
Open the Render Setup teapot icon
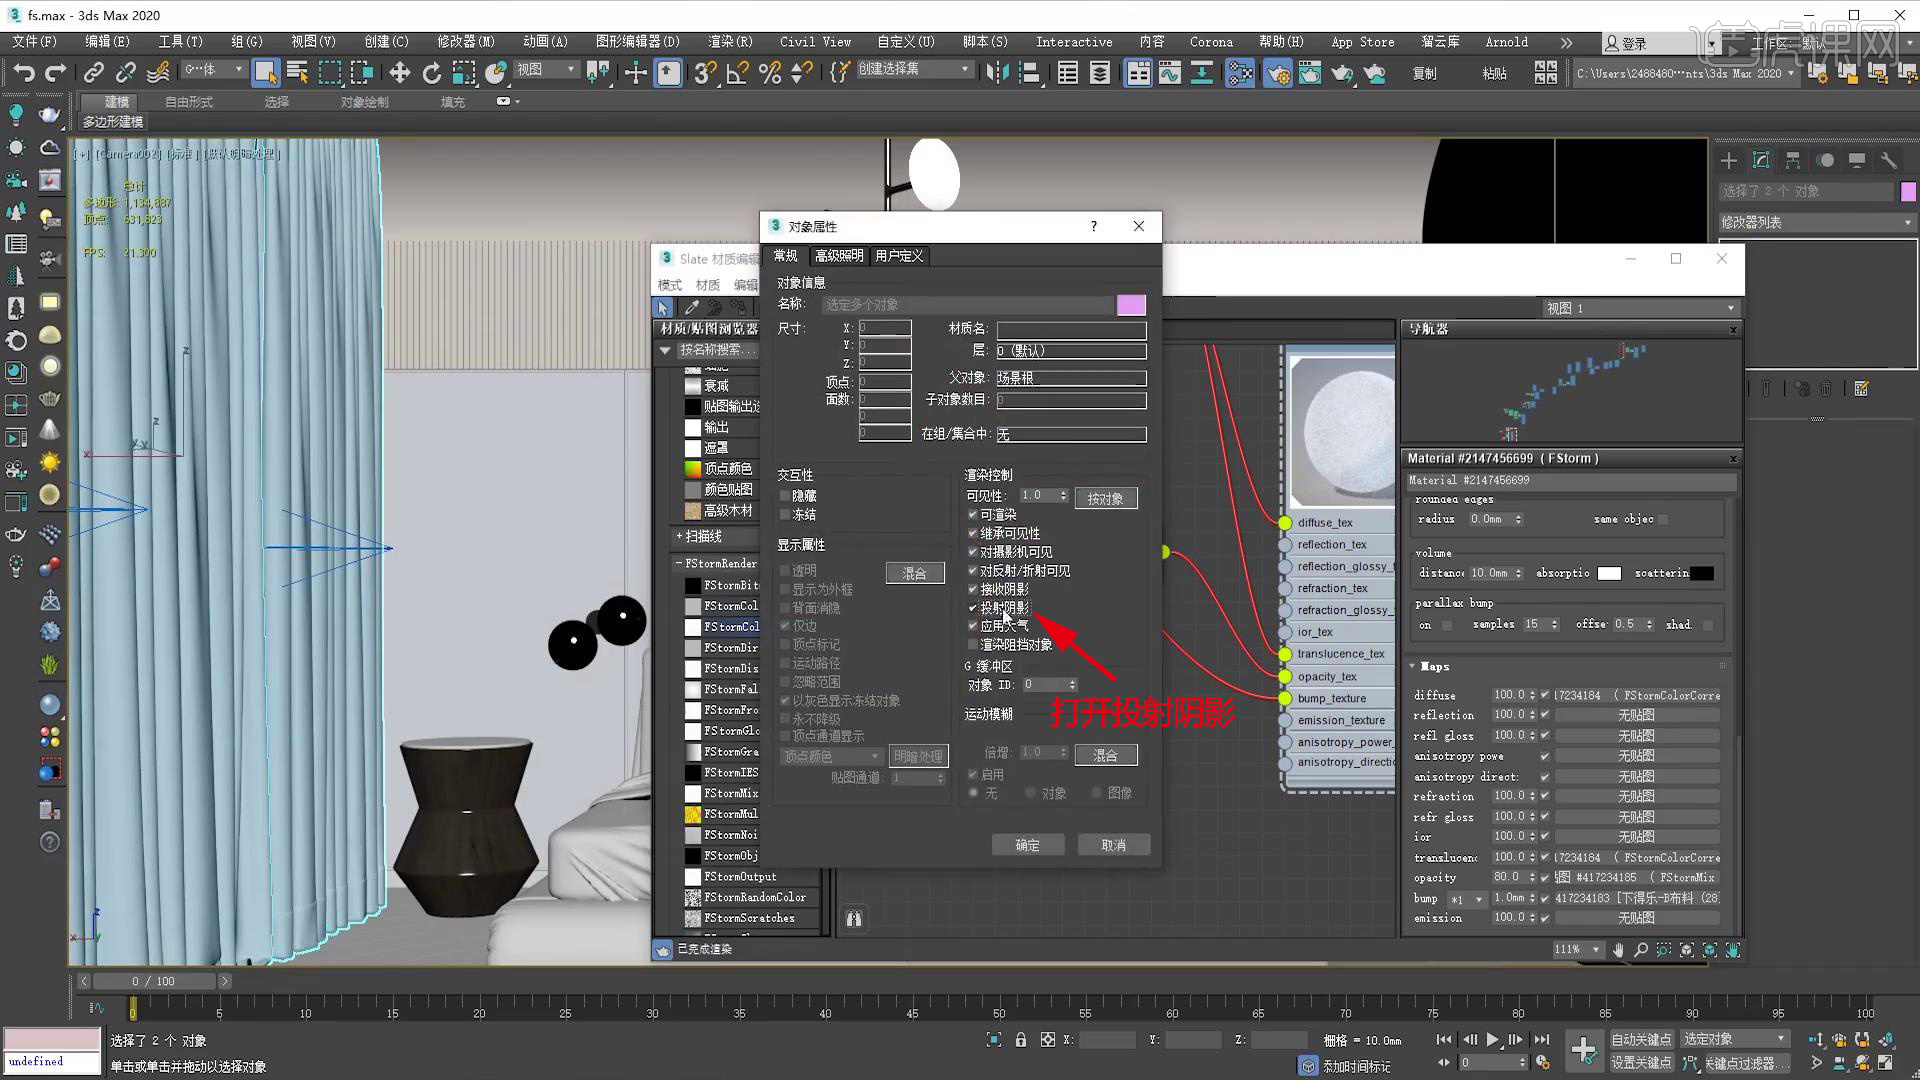point(1277,72)
